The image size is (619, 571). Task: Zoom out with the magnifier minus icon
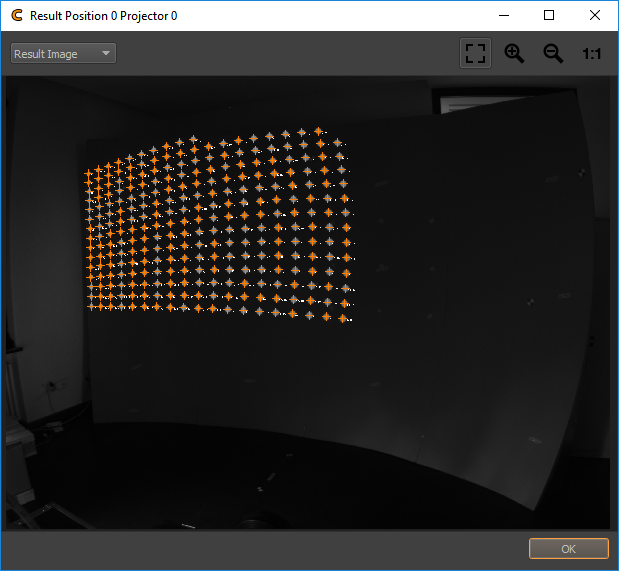tap(553, 54)
